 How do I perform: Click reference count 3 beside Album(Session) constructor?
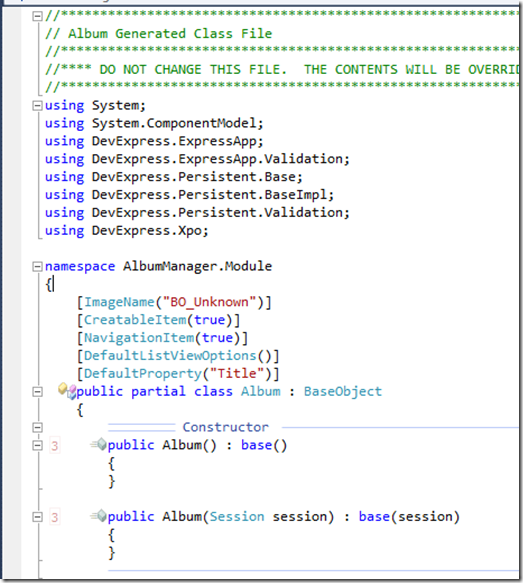55,517
